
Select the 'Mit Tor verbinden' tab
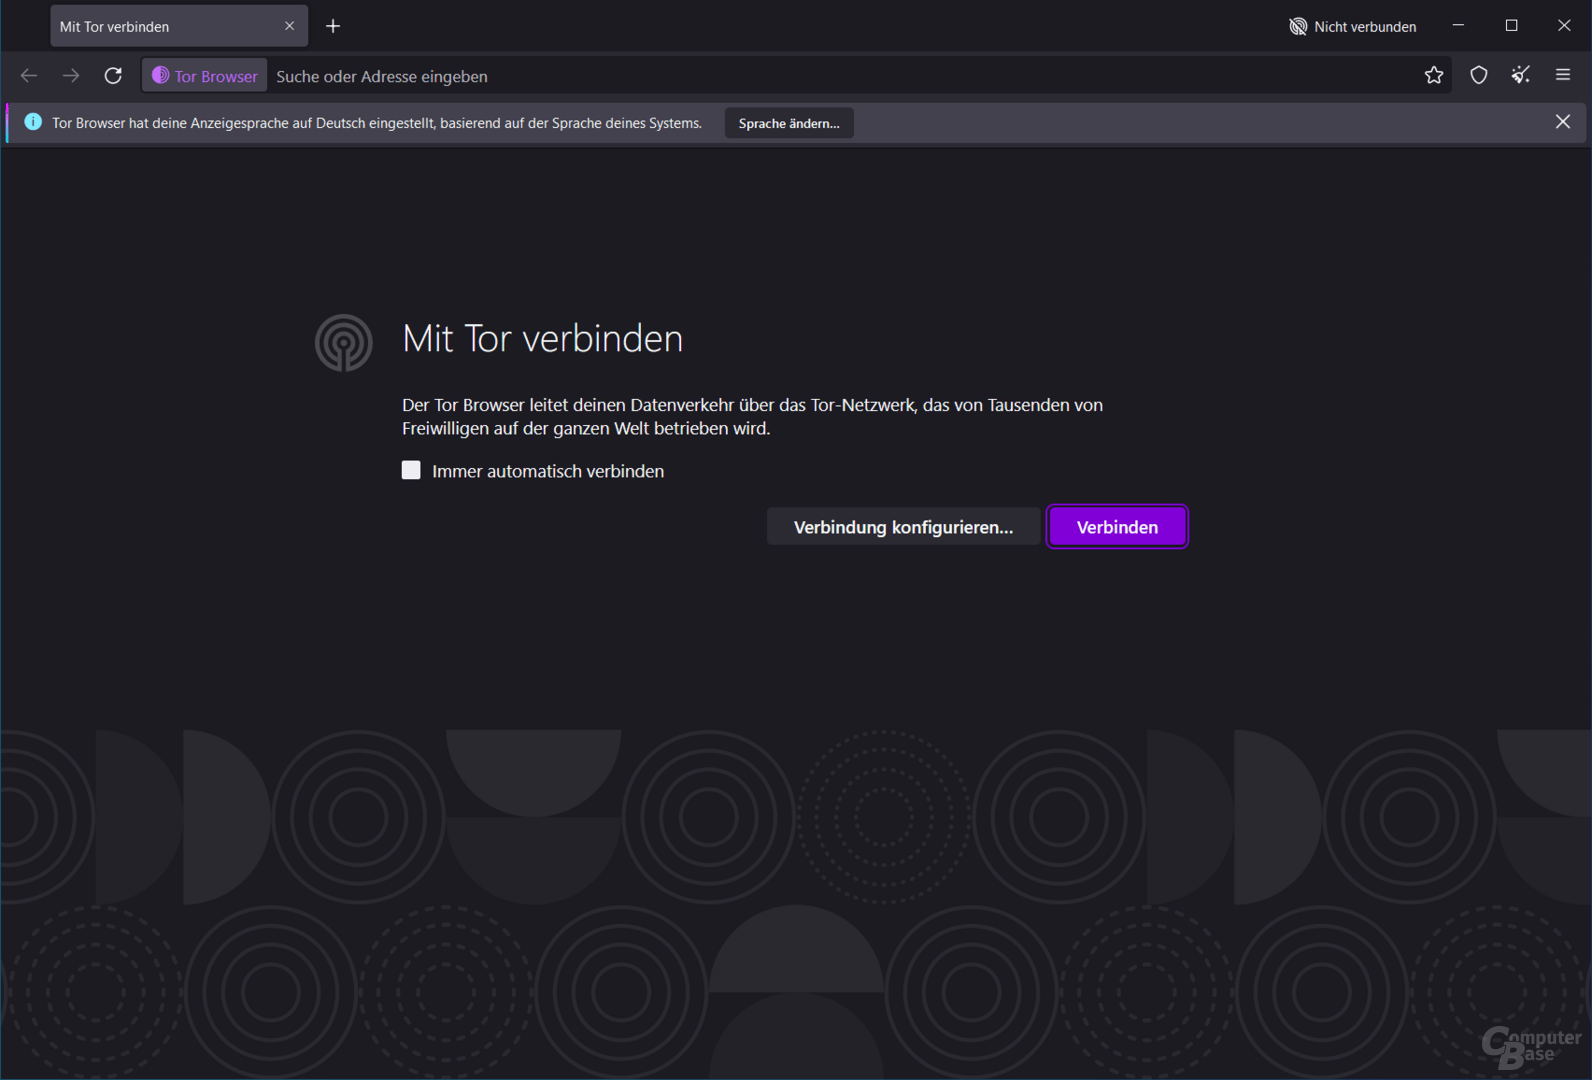click(178, 26)
